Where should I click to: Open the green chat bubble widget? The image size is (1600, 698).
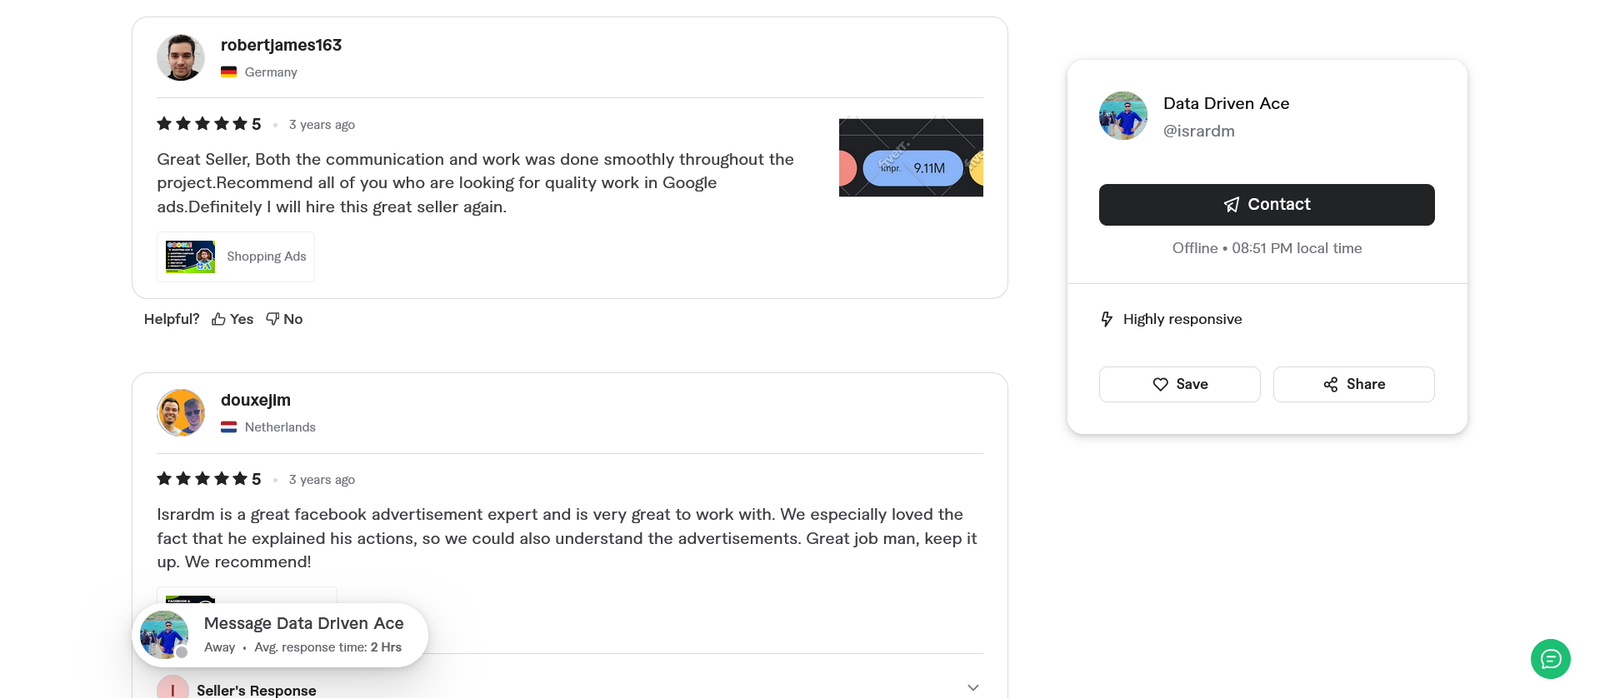(x=1549, y=659)
